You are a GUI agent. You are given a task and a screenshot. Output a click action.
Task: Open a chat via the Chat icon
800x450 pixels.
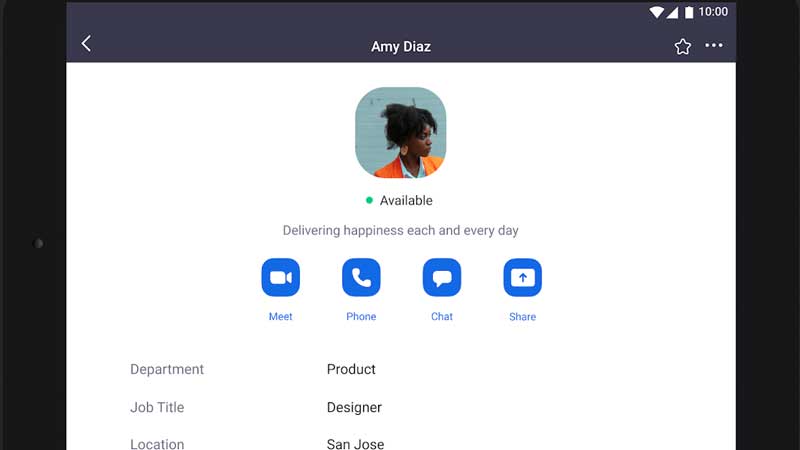tap(442, 278)
